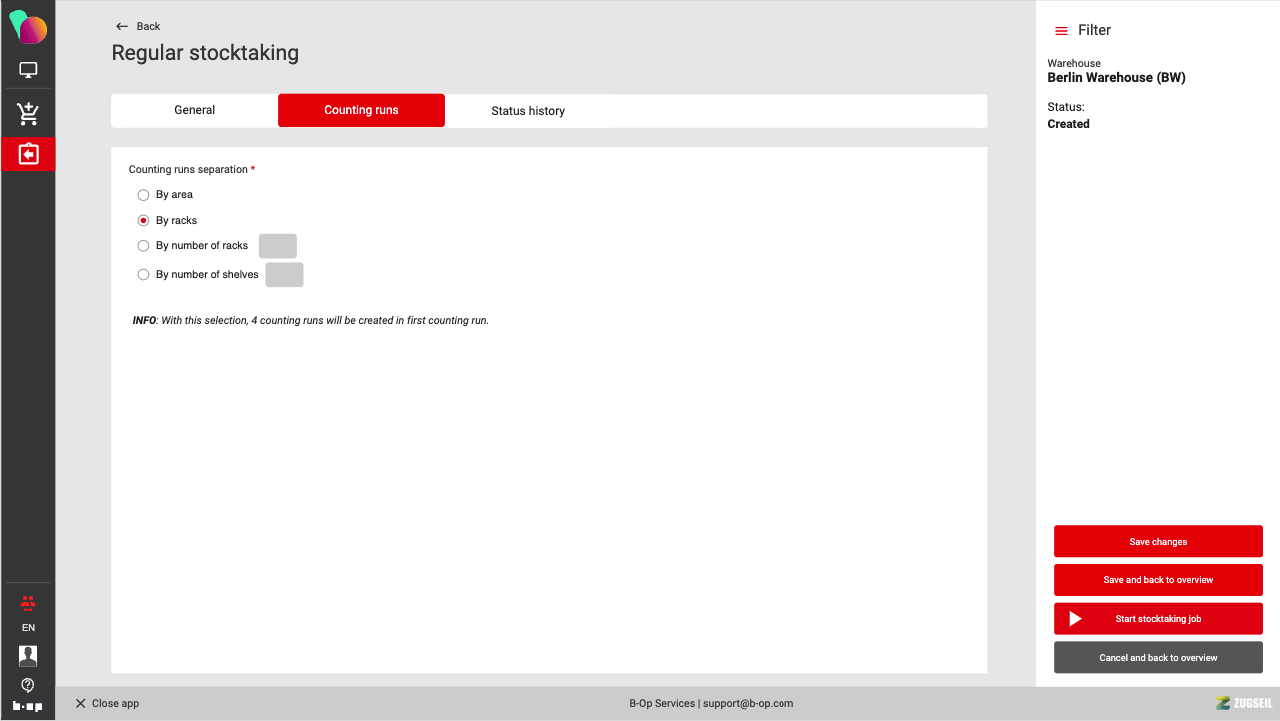Click the number of racks input field
The height and width of the screenshot is (721, 1280).
pos(278,246)
